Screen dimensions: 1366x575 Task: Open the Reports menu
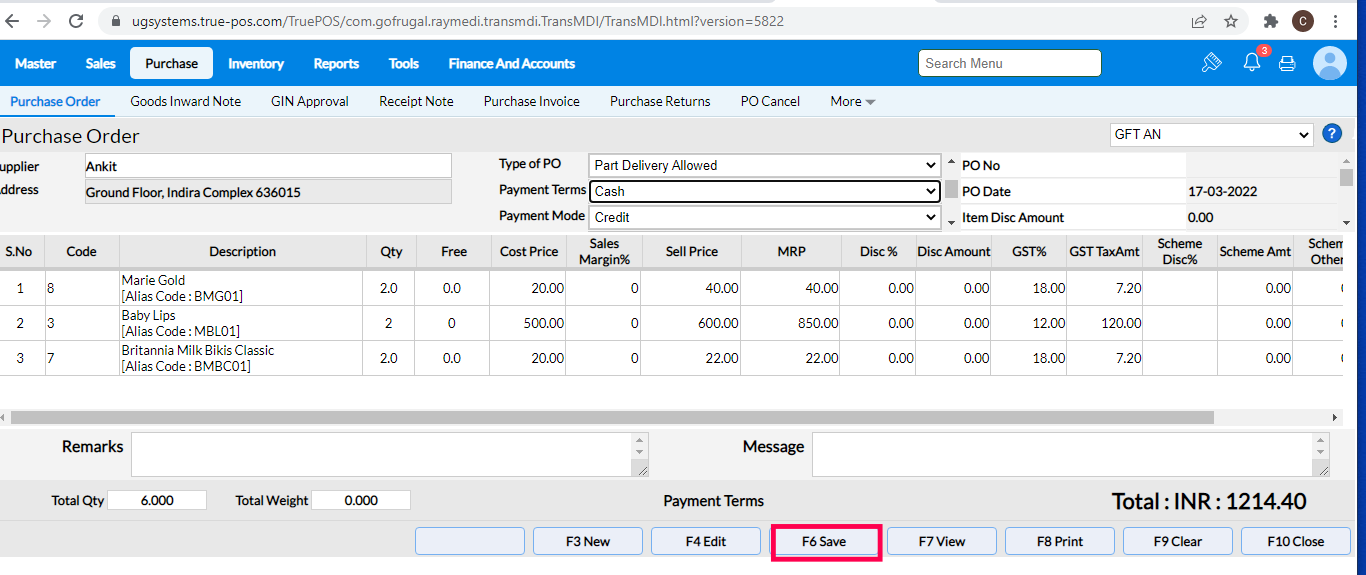click(x=336, y=63)
